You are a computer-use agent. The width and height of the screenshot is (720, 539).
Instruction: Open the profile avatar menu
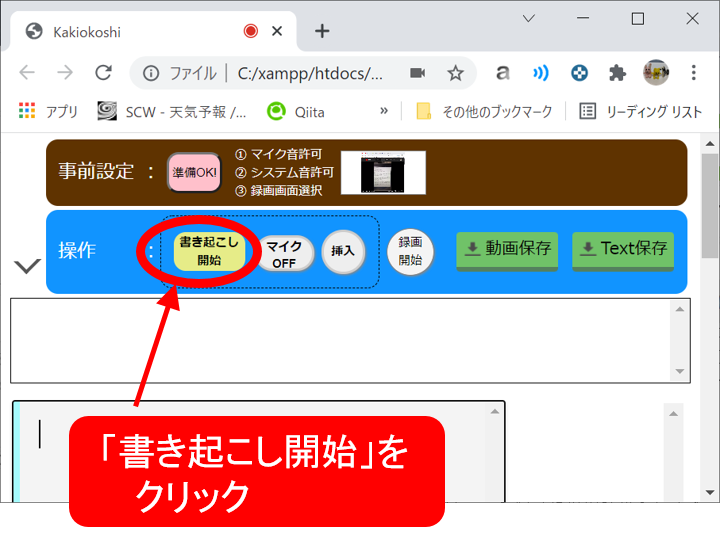(x=656, y=73)
